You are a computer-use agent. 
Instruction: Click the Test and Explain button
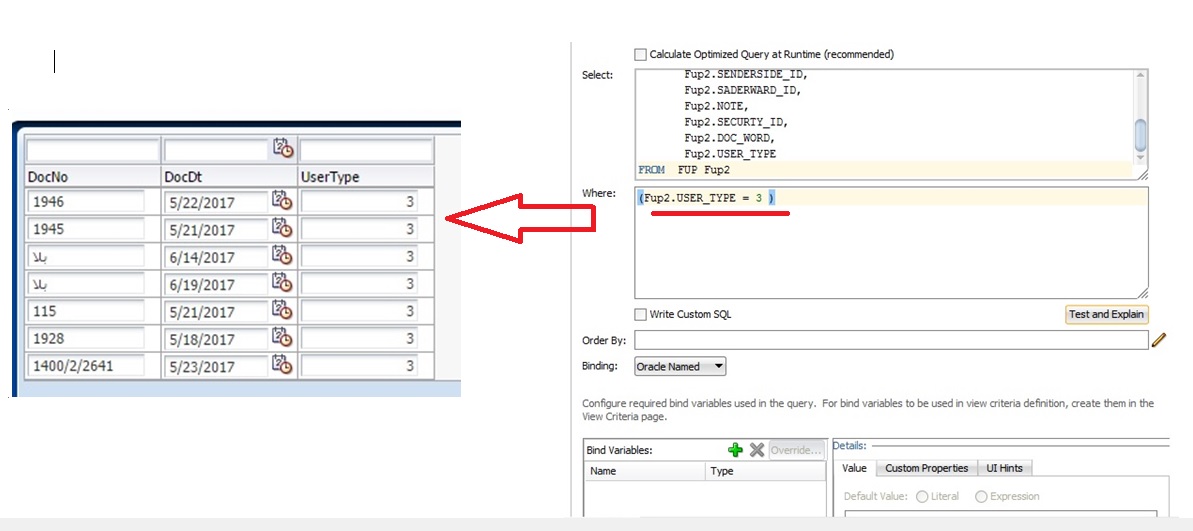pyautogui.click(x=1107, y=314)
